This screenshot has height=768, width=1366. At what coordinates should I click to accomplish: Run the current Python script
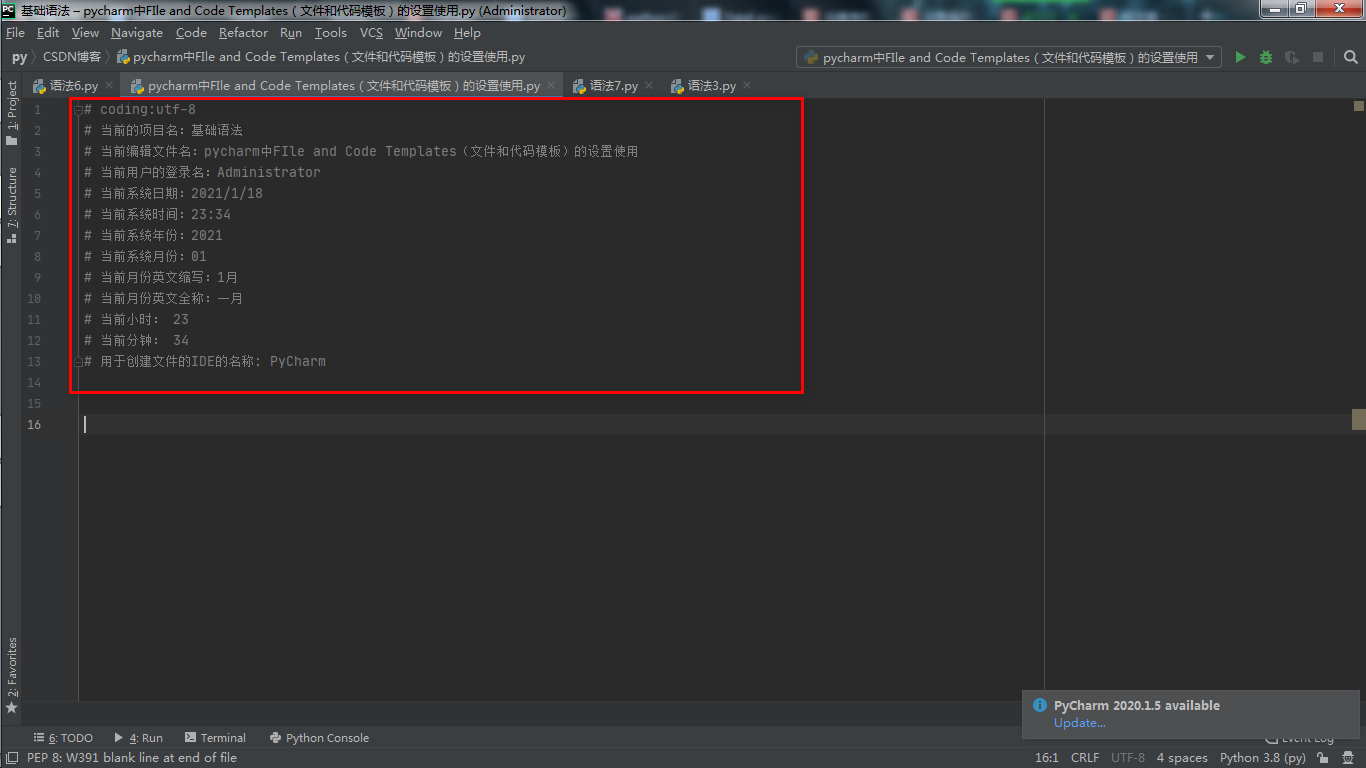(x=1240, y=57)
